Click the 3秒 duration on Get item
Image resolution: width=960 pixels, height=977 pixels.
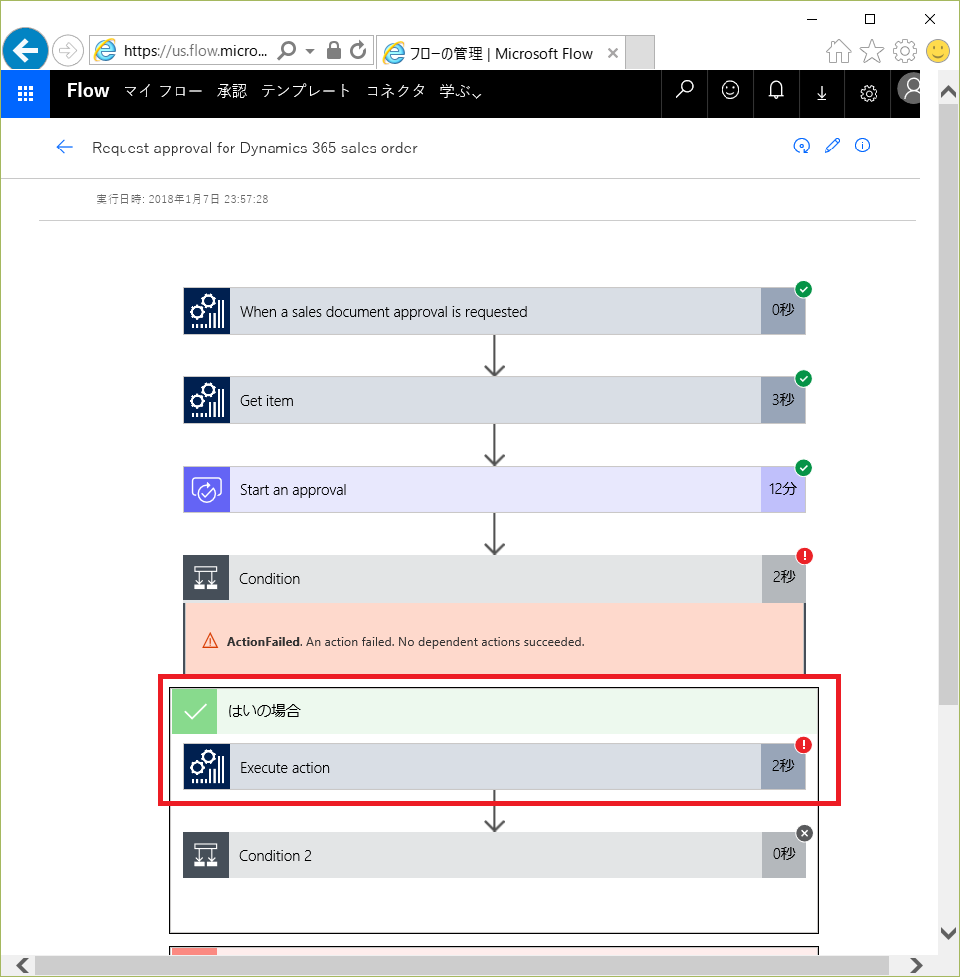[783, 400]
